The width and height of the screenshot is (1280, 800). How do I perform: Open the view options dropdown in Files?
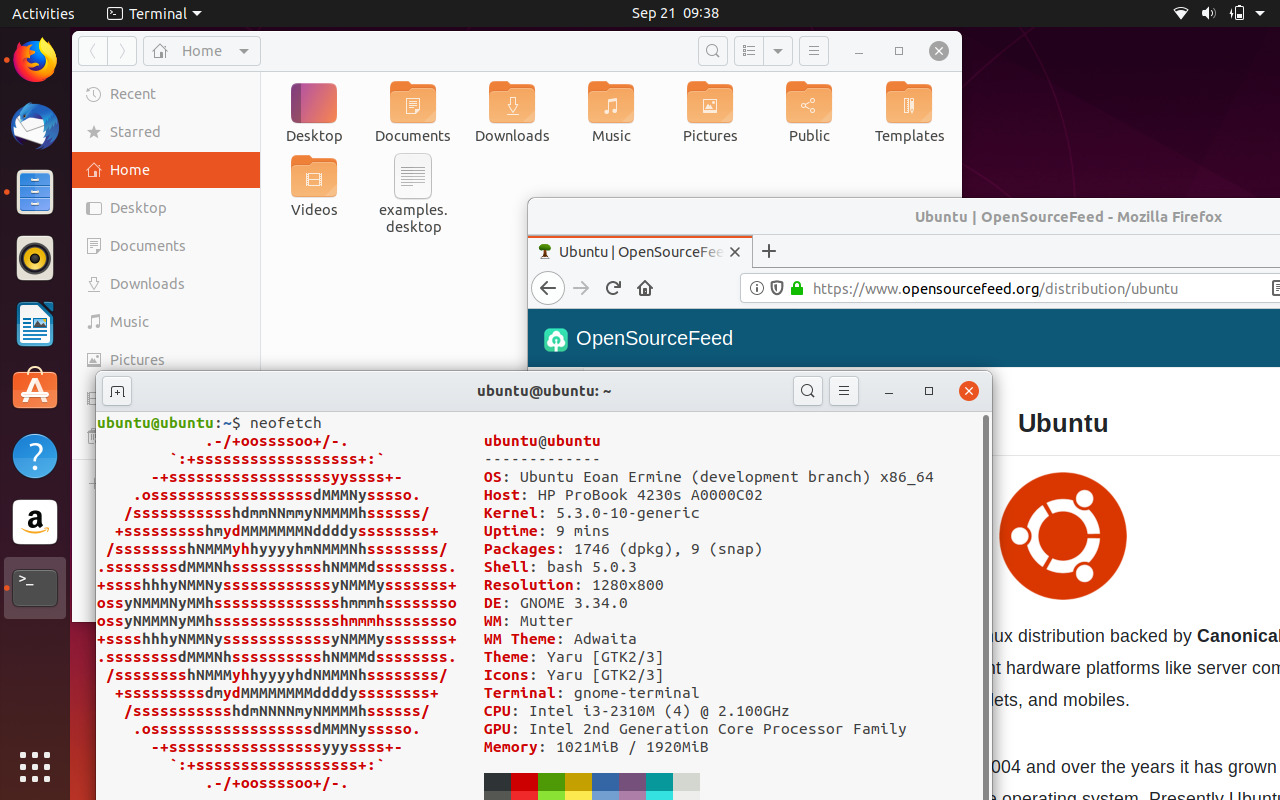tap(778, 51)
